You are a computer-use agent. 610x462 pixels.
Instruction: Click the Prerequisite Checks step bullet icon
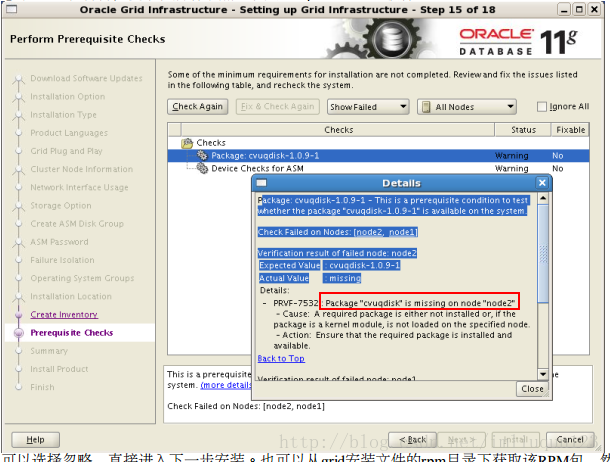click(18, 333)
